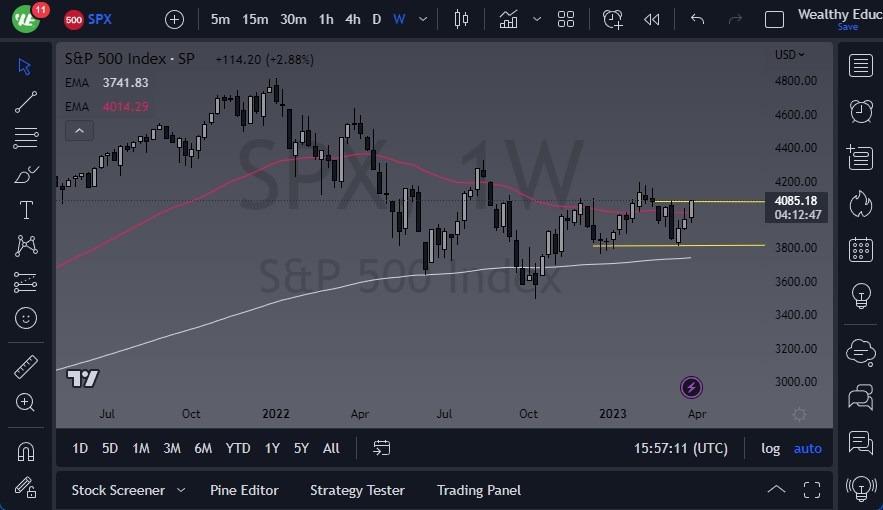
Task: Select the trend line drawing tool
Action: click(26, 102)
